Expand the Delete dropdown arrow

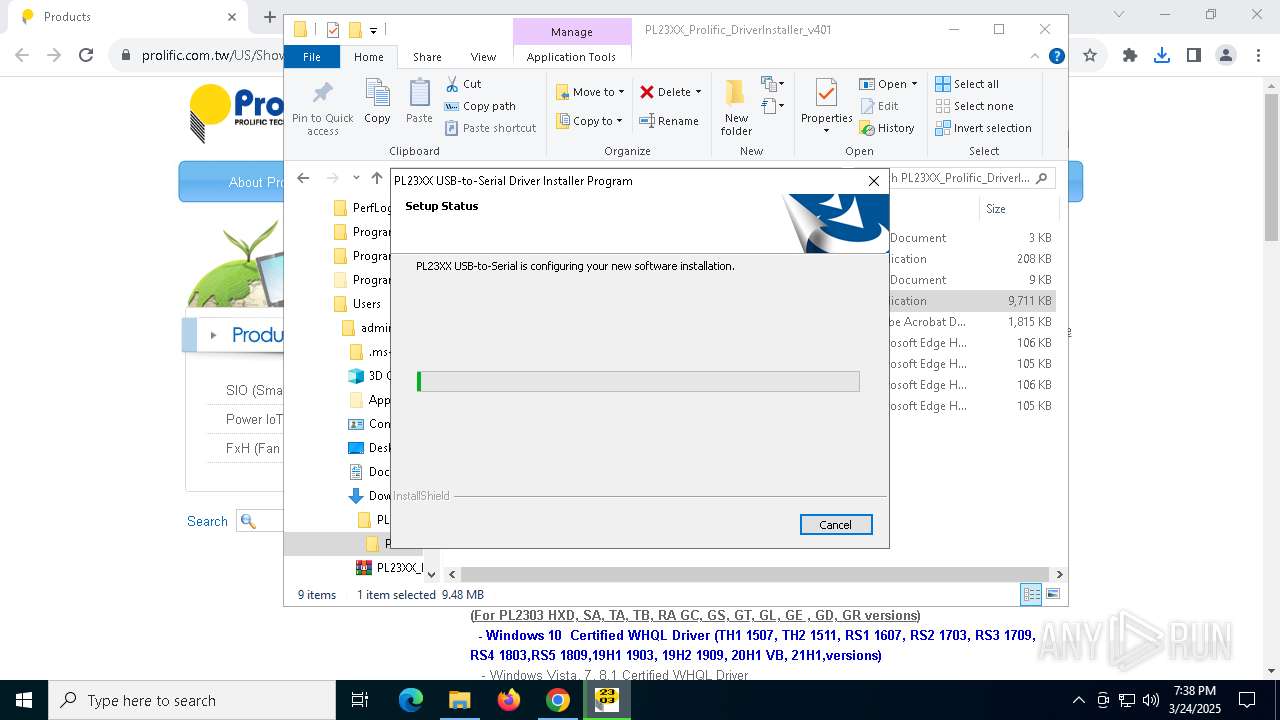click(x=698, y=92)
